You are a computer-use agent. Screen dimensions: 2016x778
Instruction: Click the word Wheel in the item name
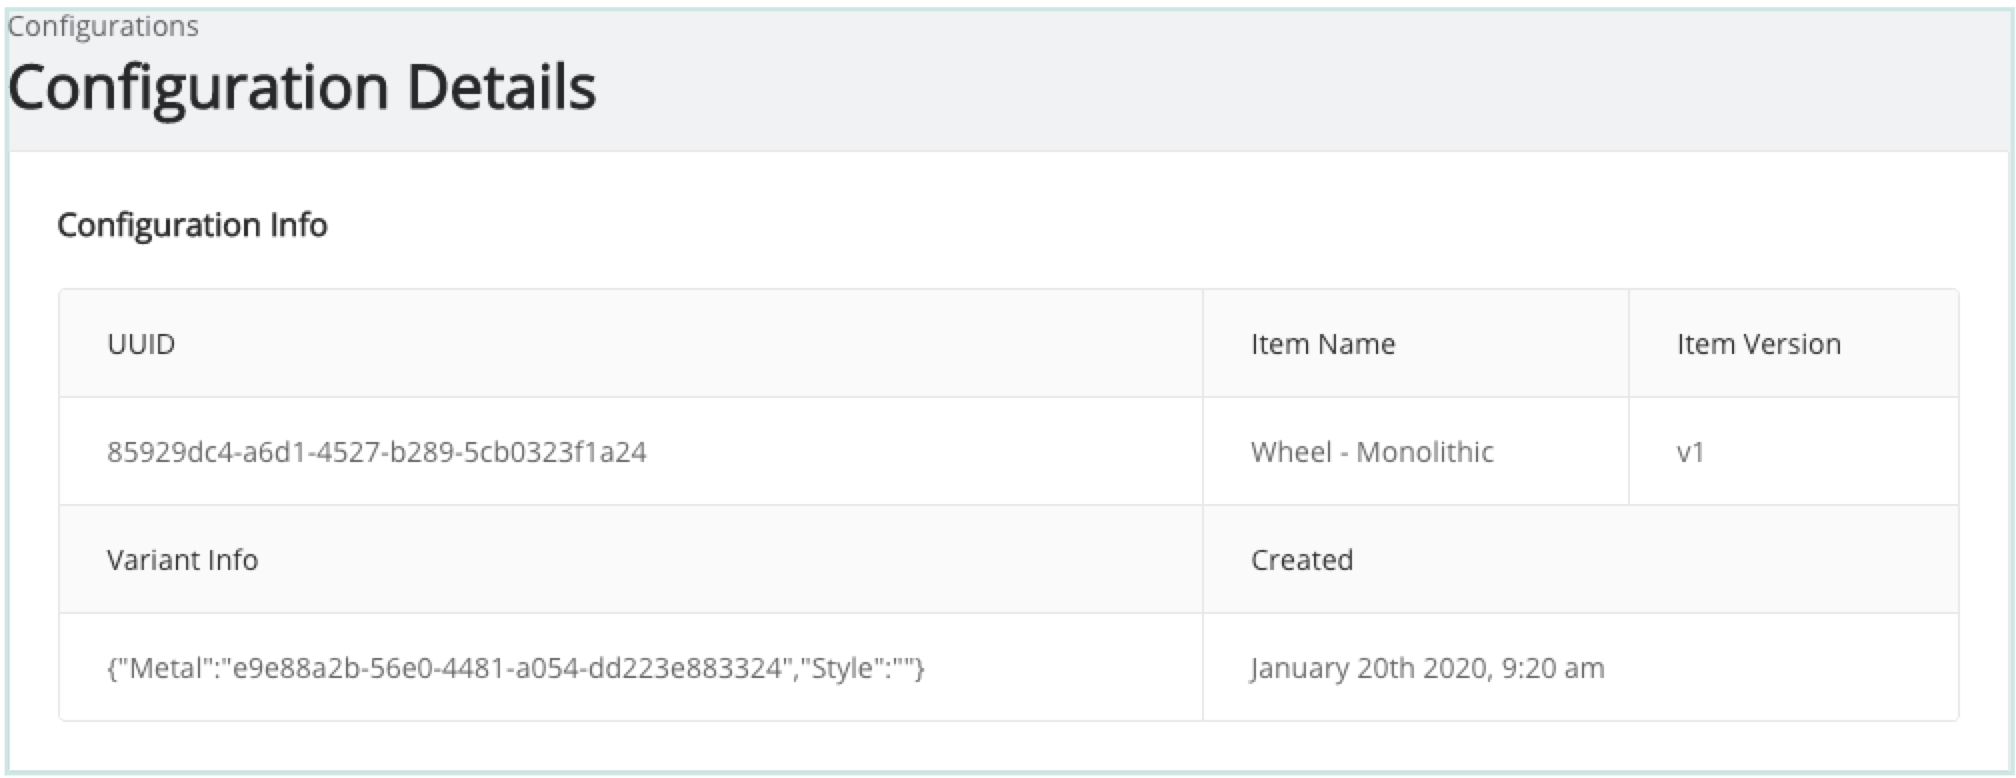1291,452
